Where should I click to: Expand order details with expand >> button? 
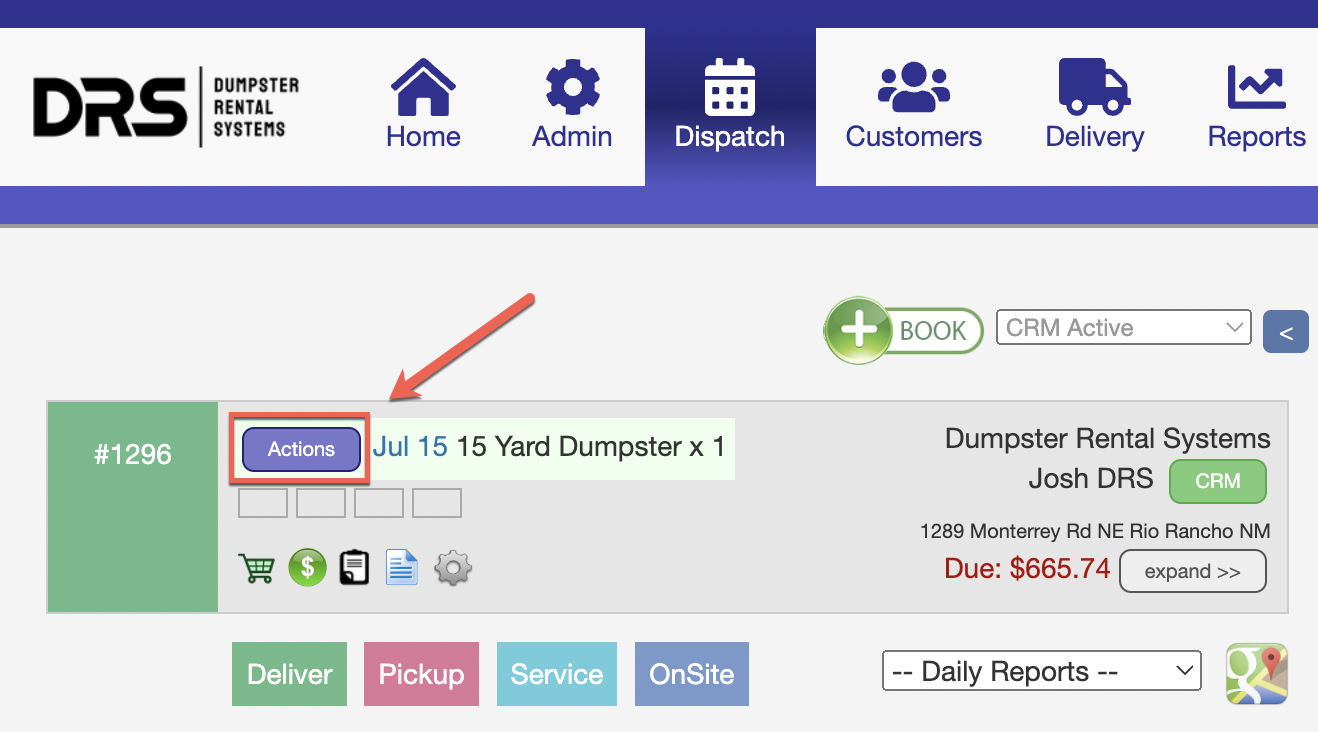1192,572
